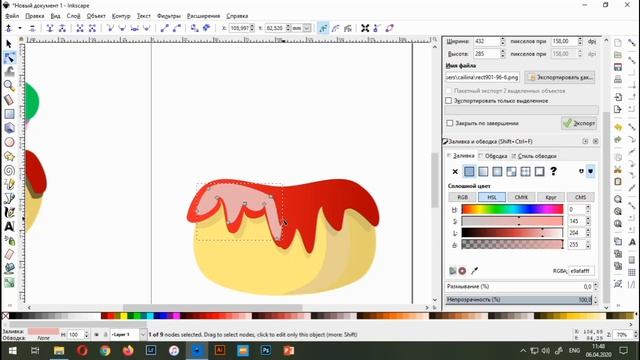Click the lightness L slider
Viewport: 640px width, 360px height.
tap(512, 233)
